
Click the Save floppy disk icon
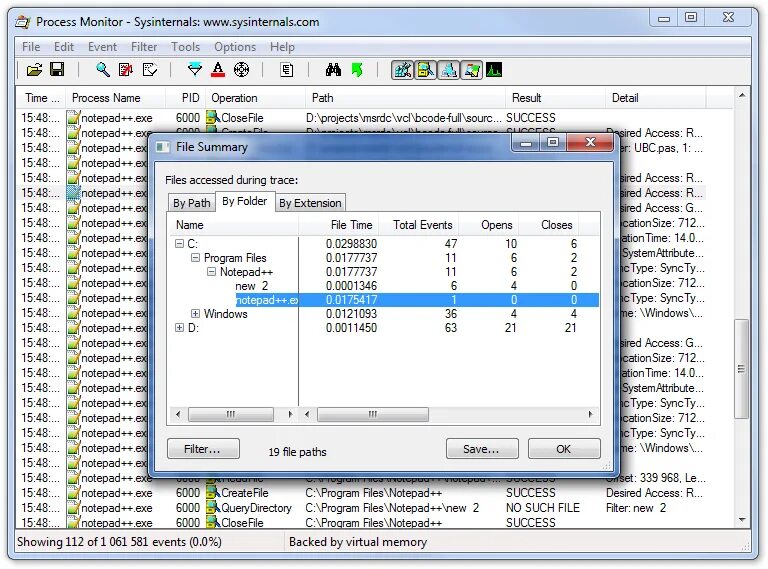[57, 70]
